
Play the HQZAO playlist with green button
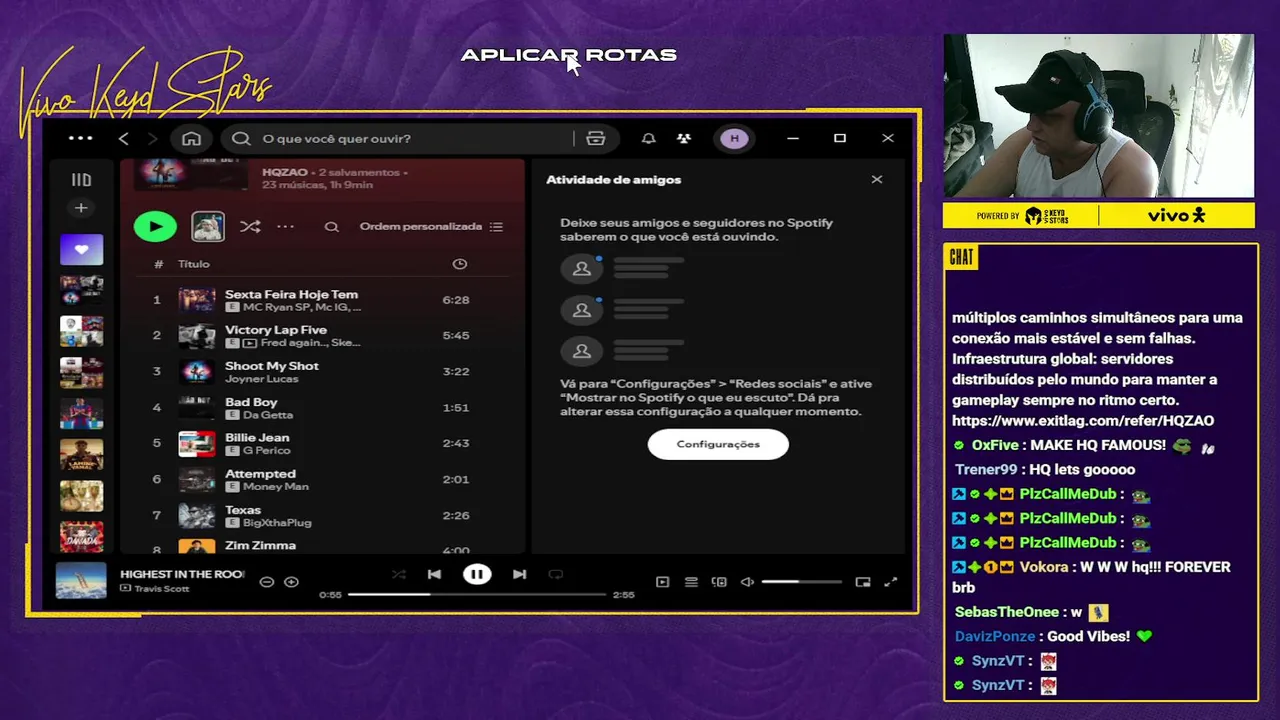(x=155, y=226)
